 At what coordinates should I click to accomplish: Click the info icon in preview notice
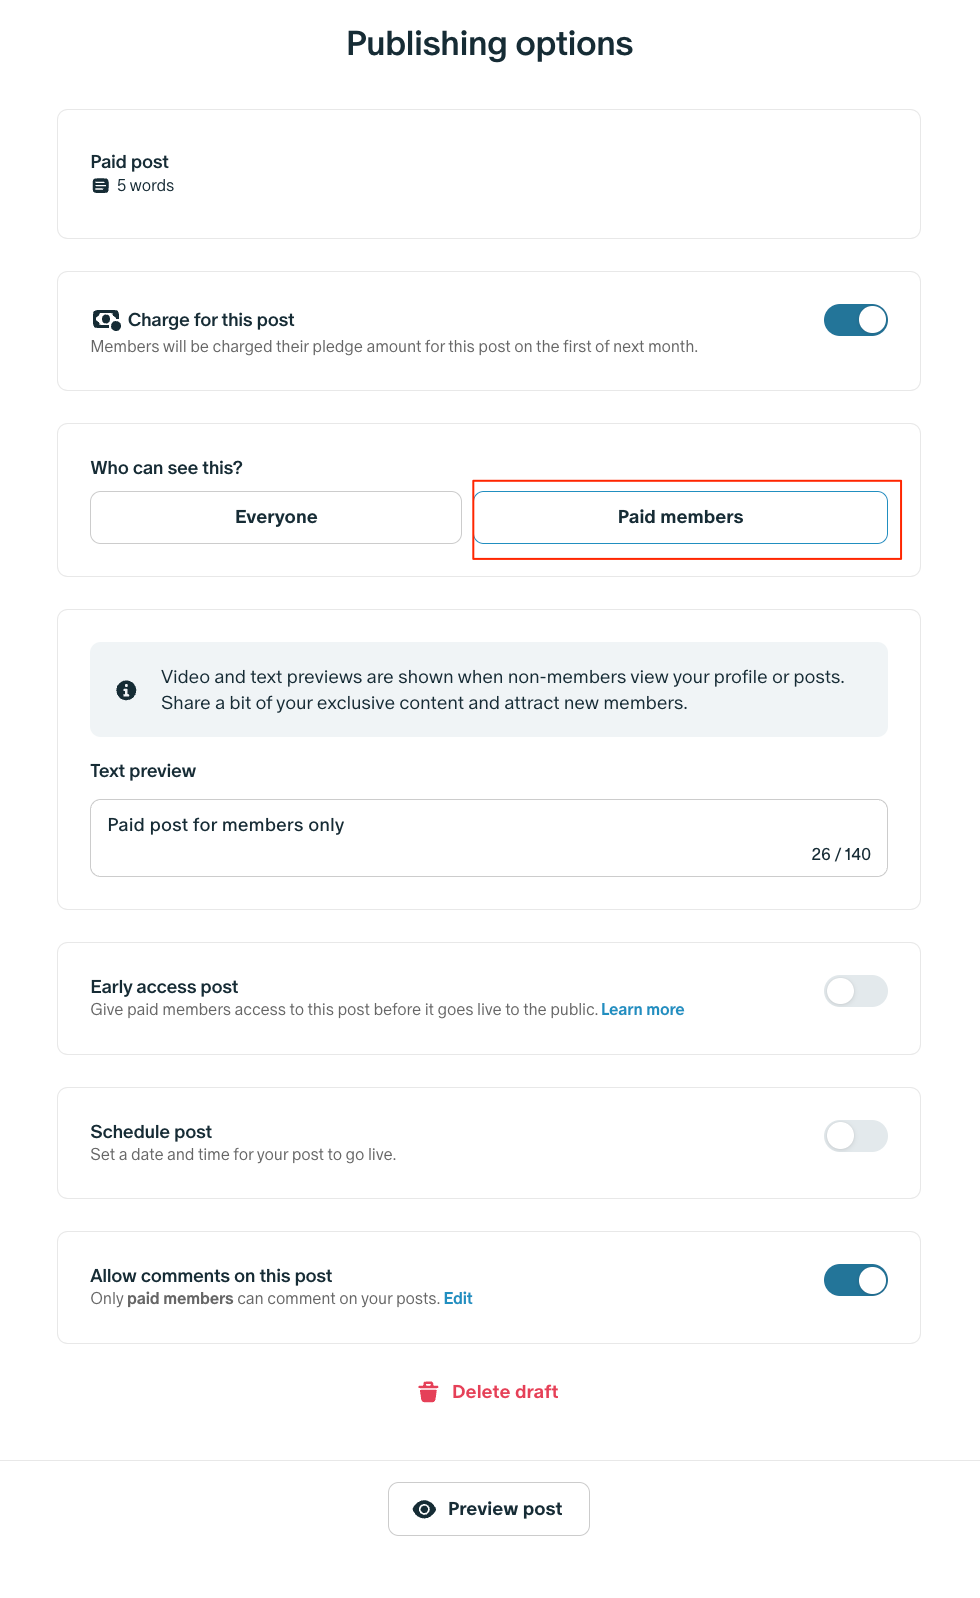pos(126,690)
